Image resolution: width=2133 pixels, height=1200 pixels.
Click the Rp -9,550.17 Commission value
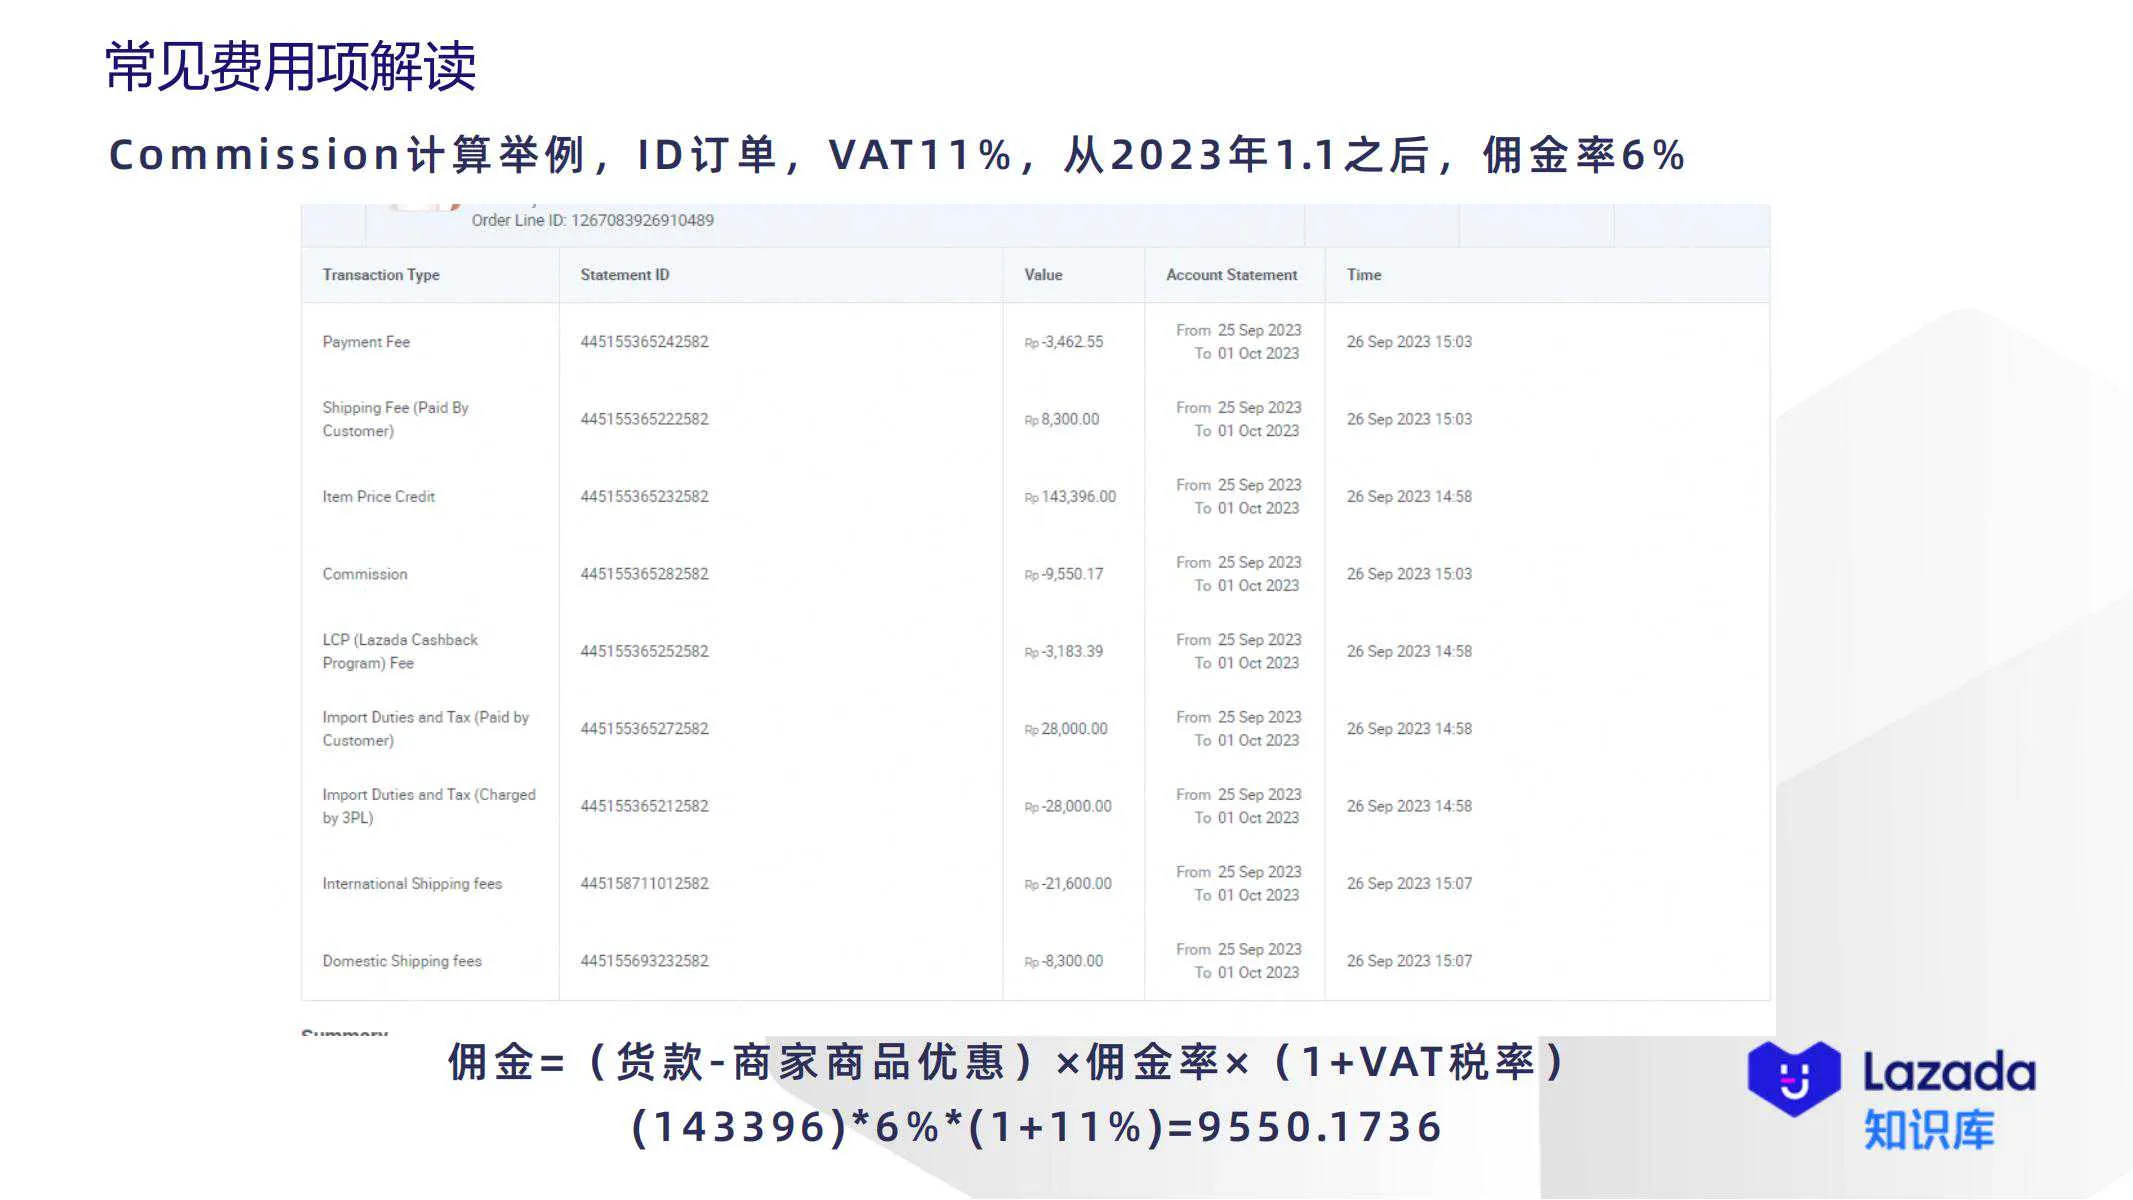point(1062,574)
